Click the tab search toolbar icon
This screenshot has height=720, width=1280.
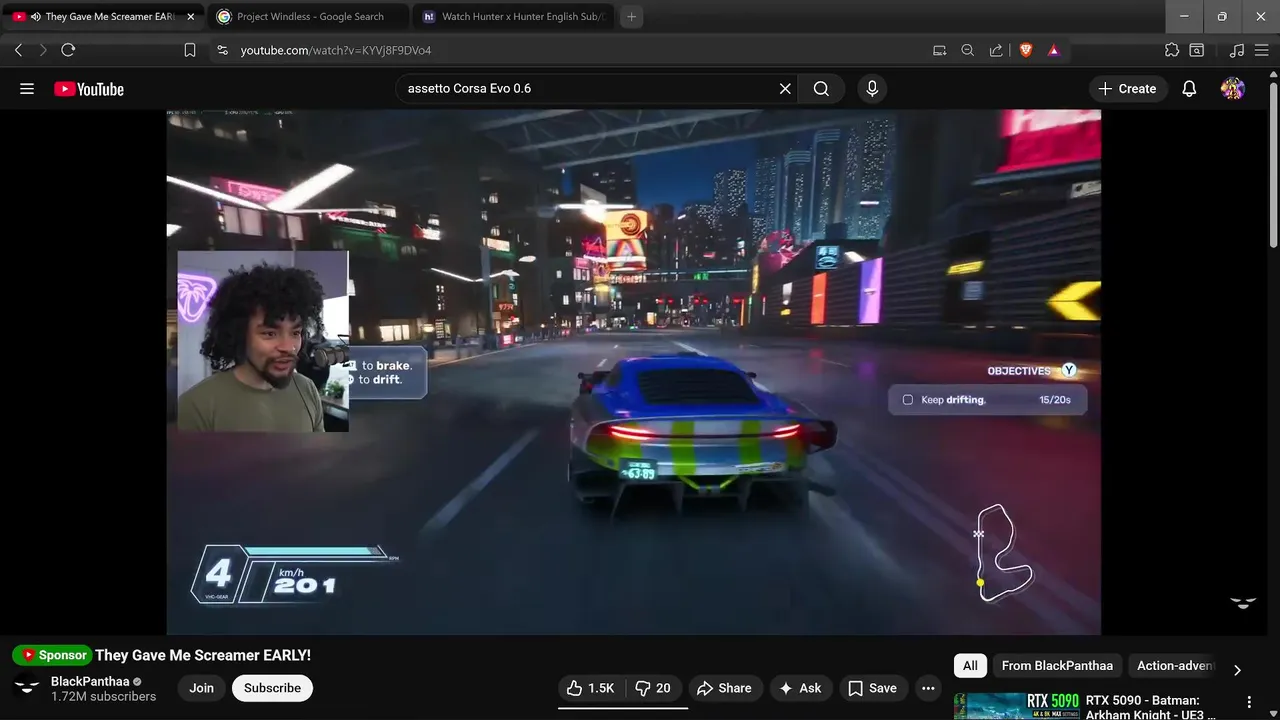(1196, 50)
